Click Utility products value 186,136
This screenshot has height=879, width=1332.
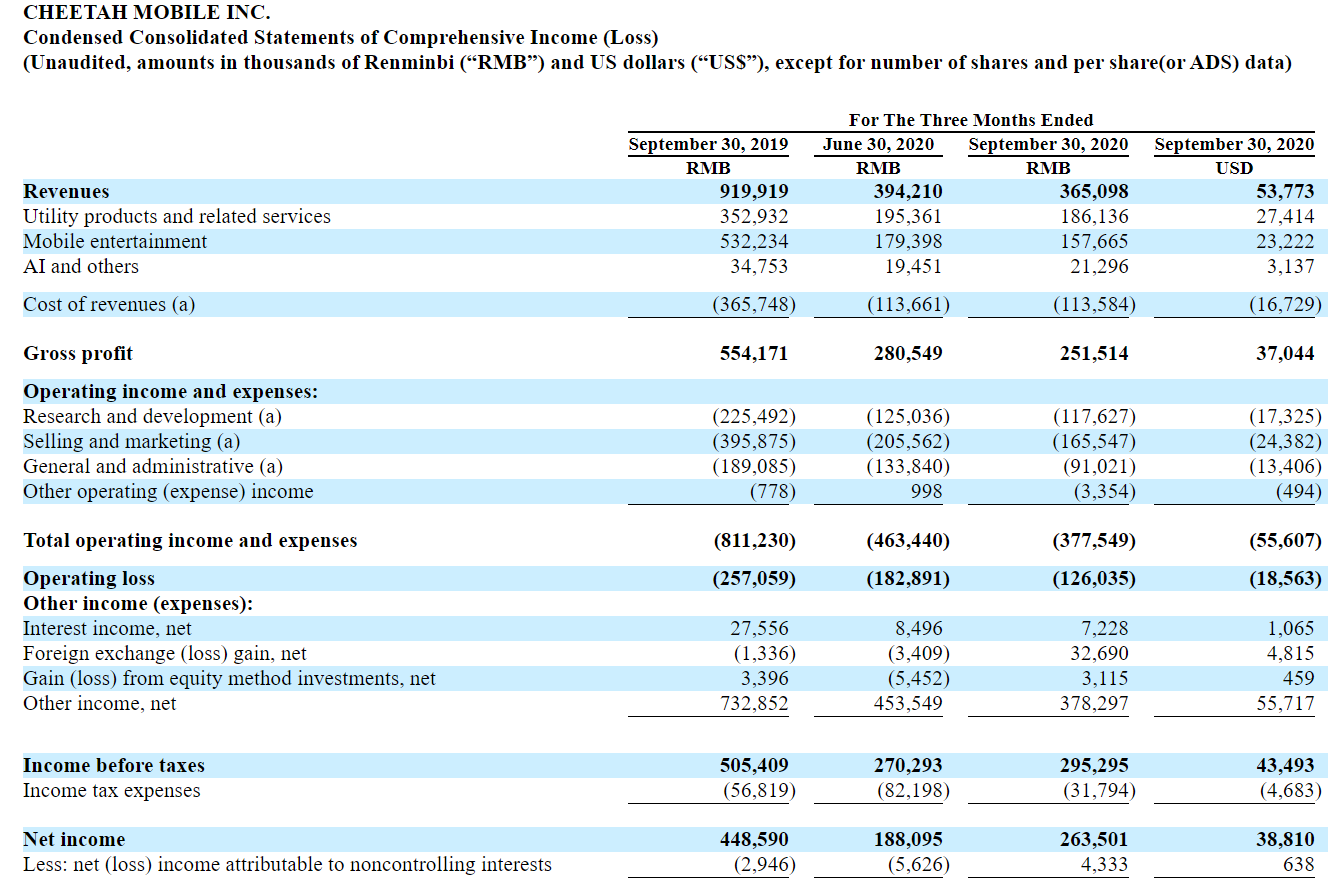click(1094, 216)
